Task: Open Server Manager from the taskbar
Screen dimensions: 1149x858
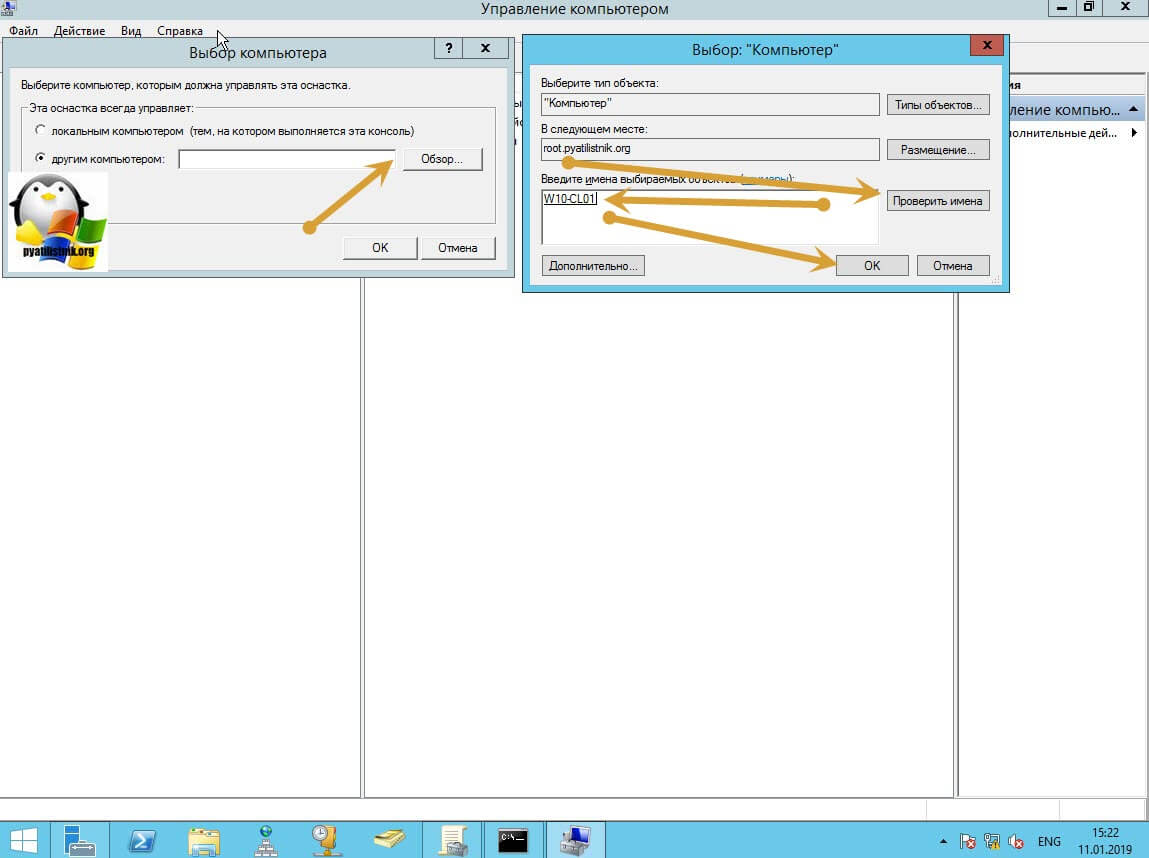Action: (x=79, y=839)
